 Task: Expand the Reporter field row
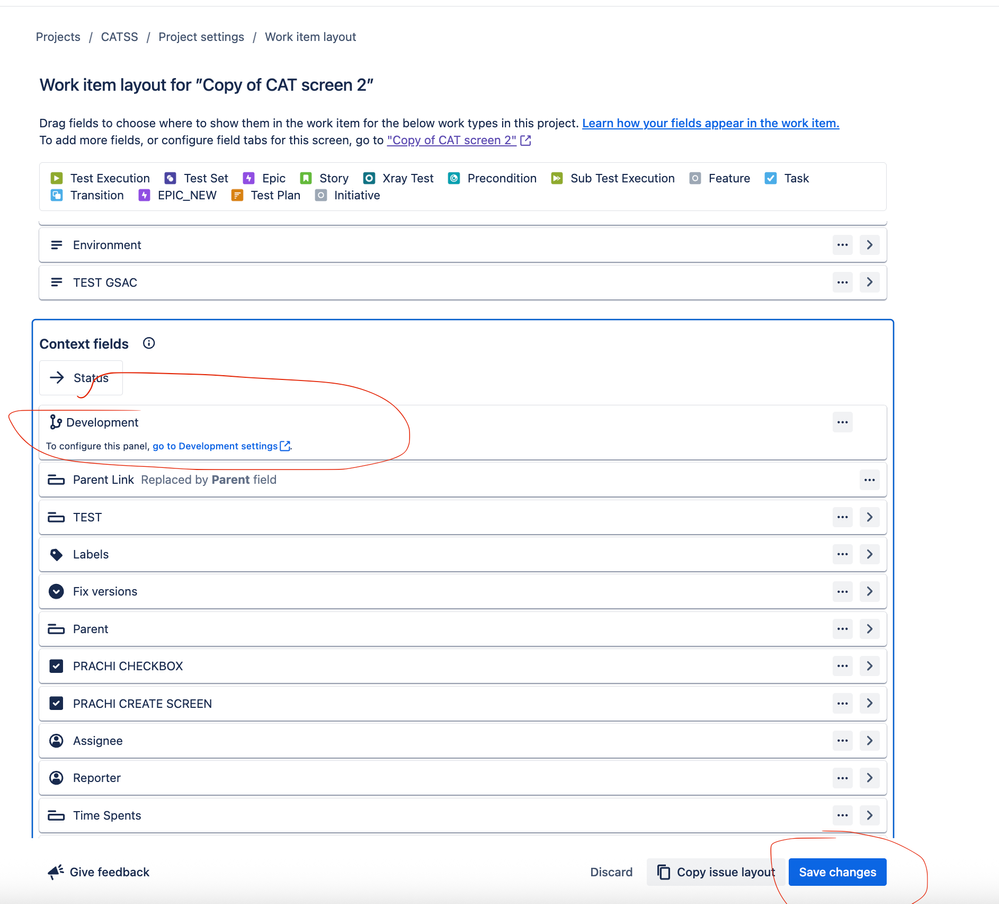[x=869, y=778]
